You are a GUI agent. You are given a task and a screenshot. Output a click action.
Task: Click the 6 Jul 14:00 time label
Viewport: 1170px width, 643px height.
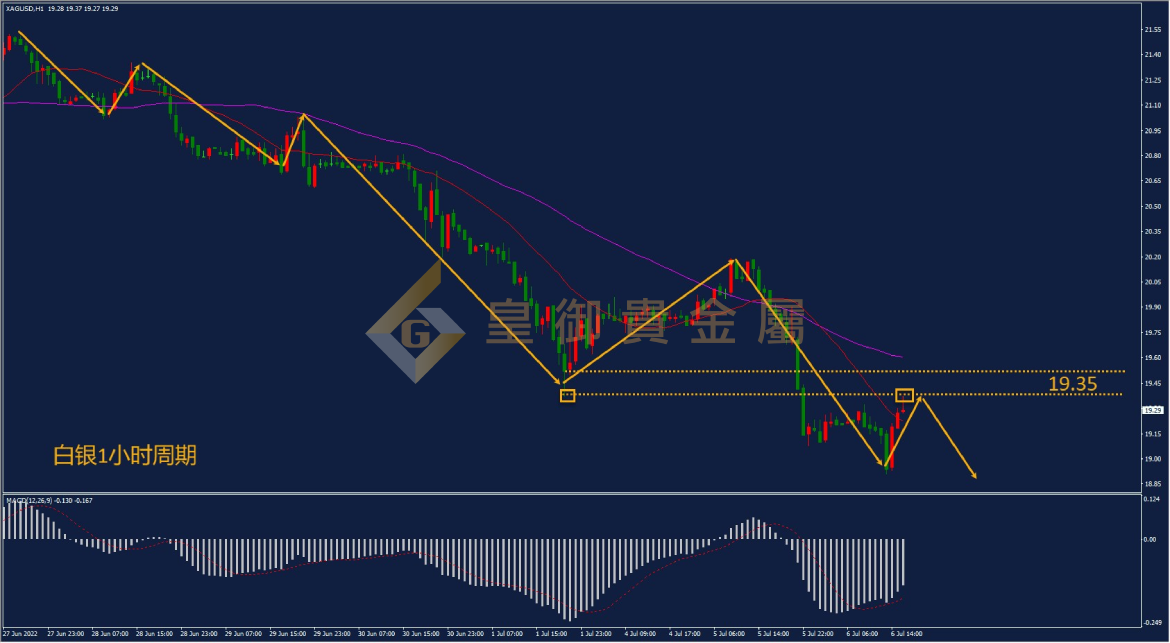(x=906, y=633)
